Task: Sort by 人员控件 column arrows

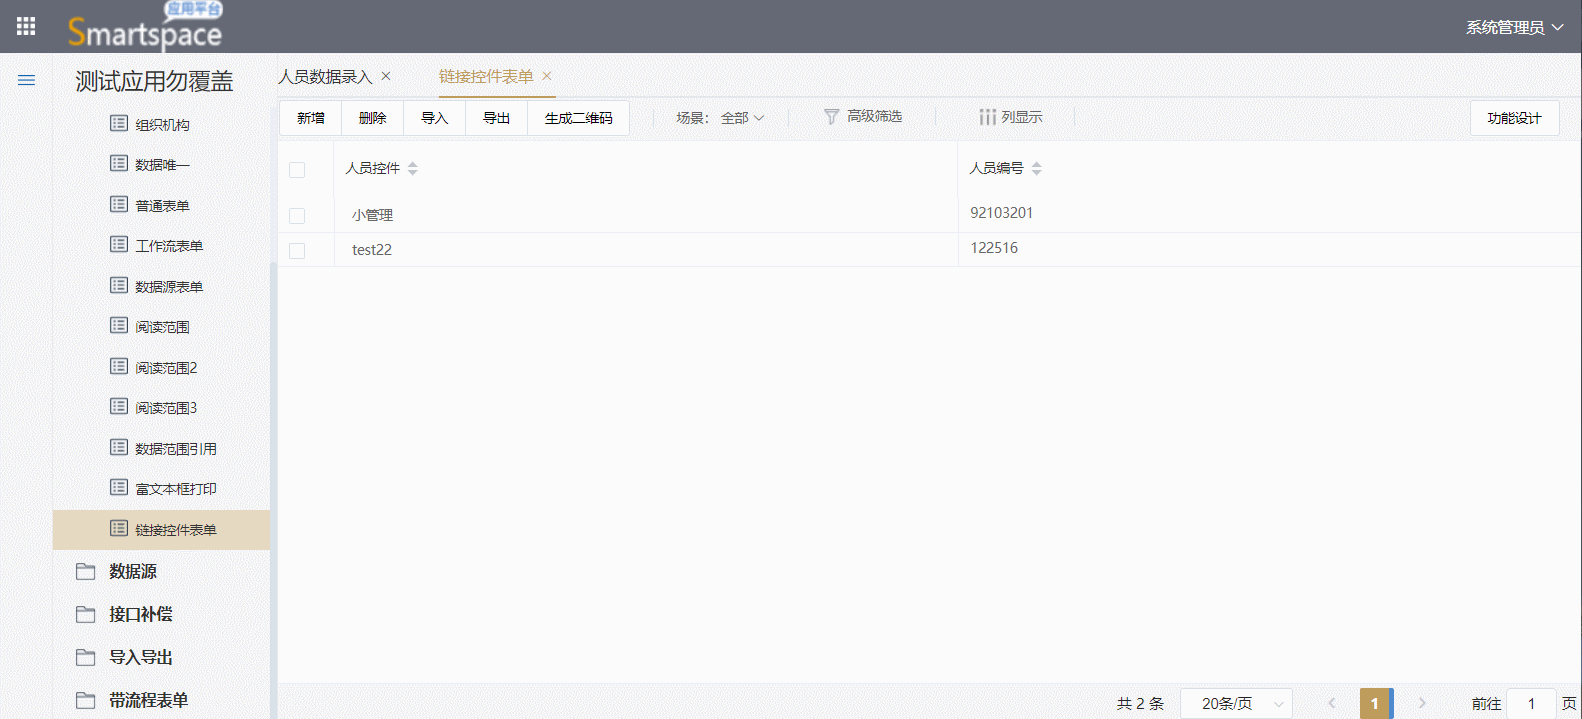Action: (413, 169)
